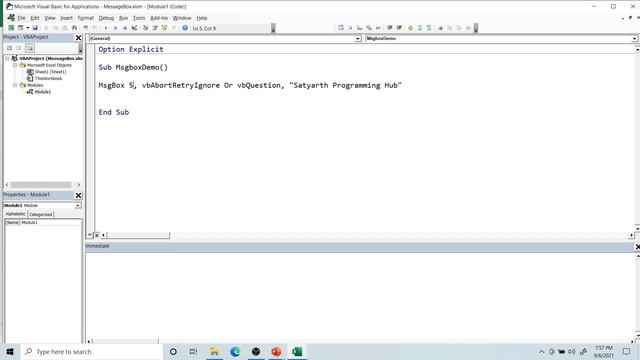Collapse the VBAProject (MessageBox.xlsm) tree node
Screen dimensions: 640x360
coord(7,58)
